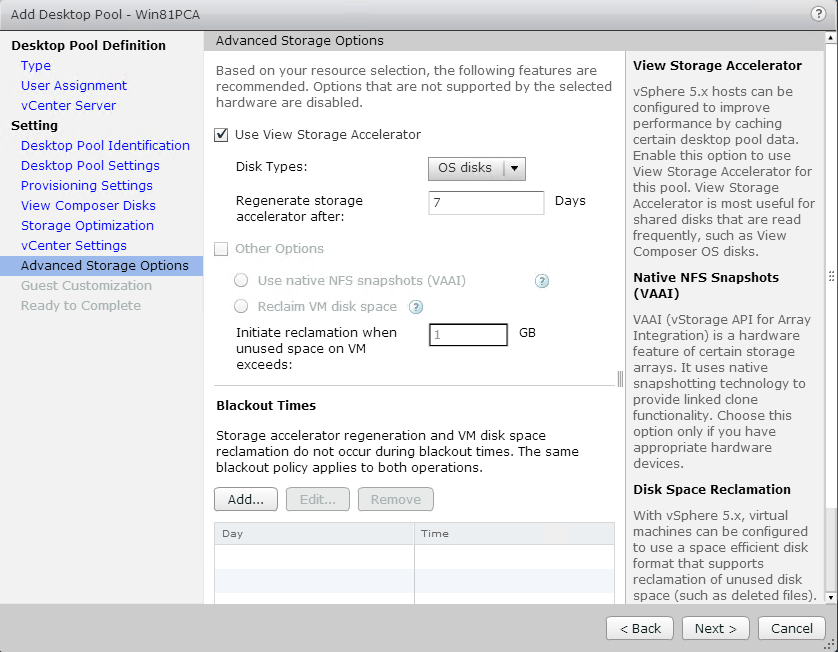This screenshot has height=652, width=838.
Task: Open the vCenter Server step
Action: 68,106
